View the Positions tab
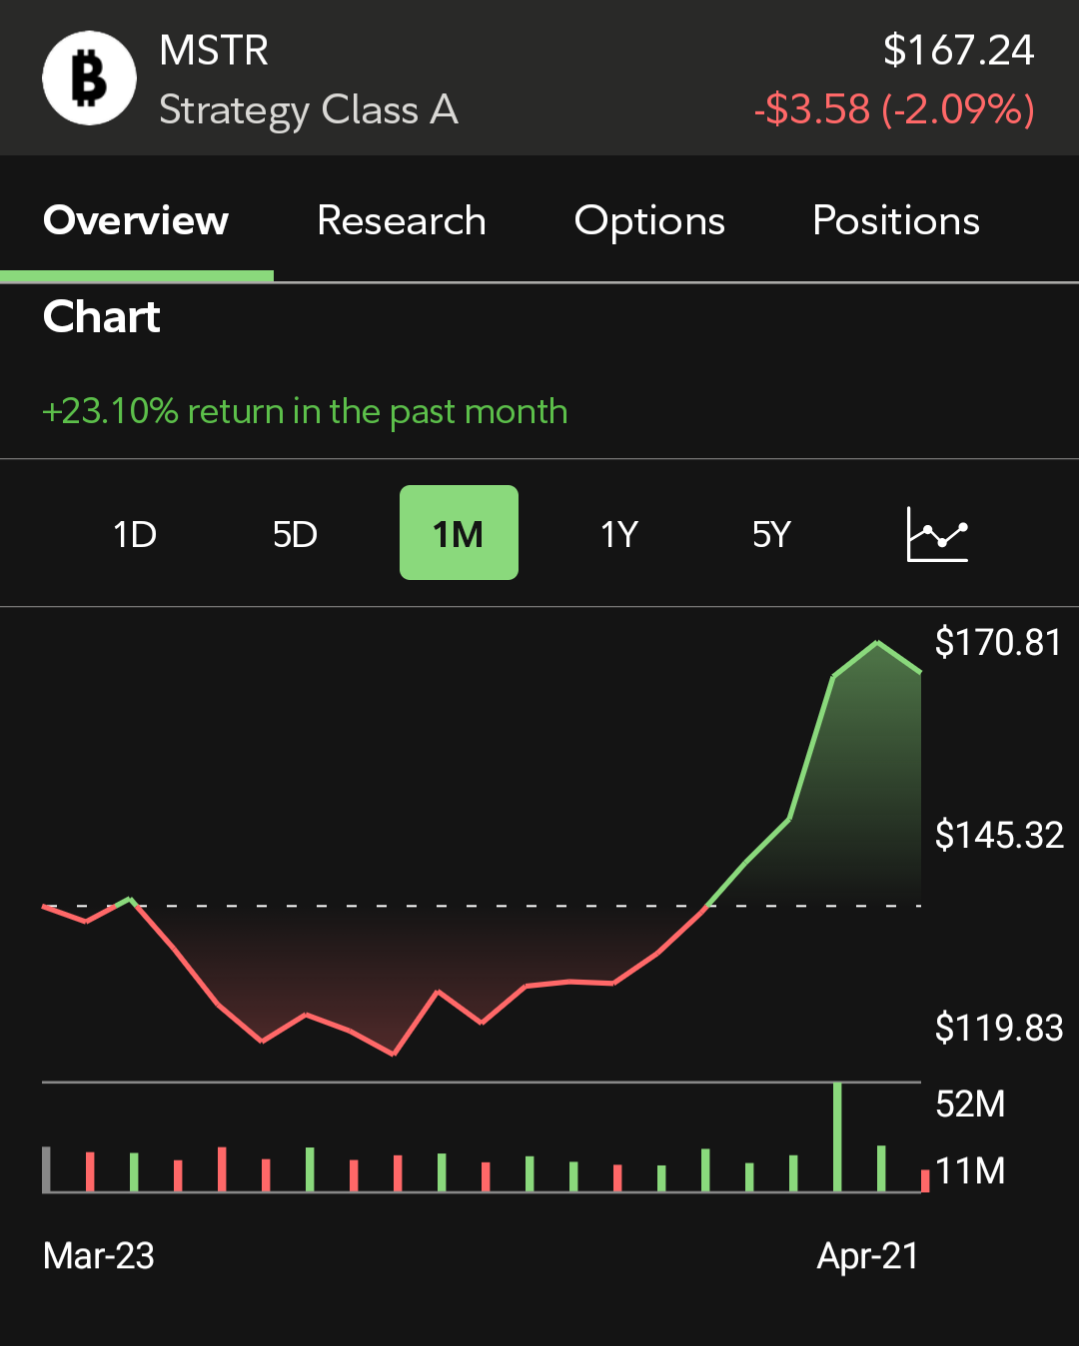This screenshot has height=1346, width=1079. [896, 221]
